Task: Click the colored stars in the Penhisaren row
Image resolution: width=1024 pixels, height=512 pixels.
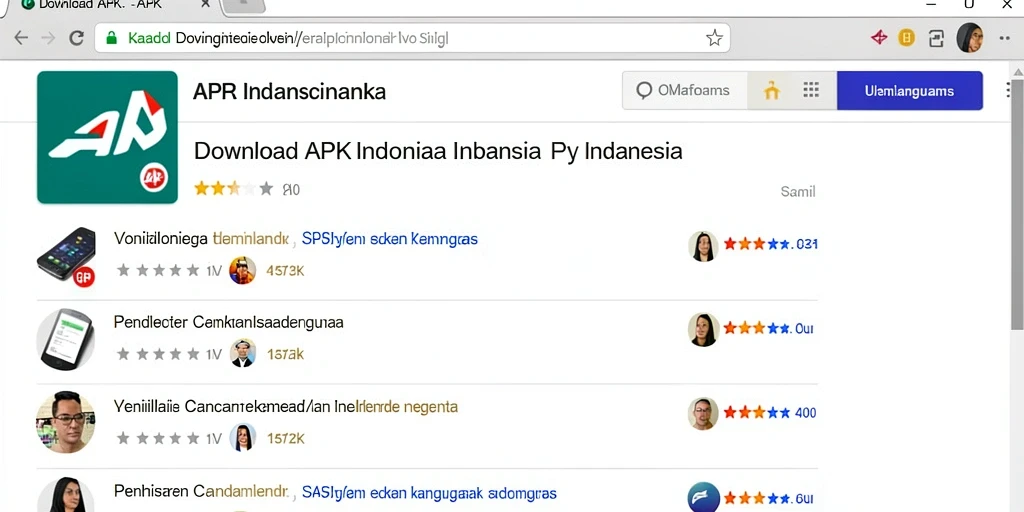Action: 756,497
